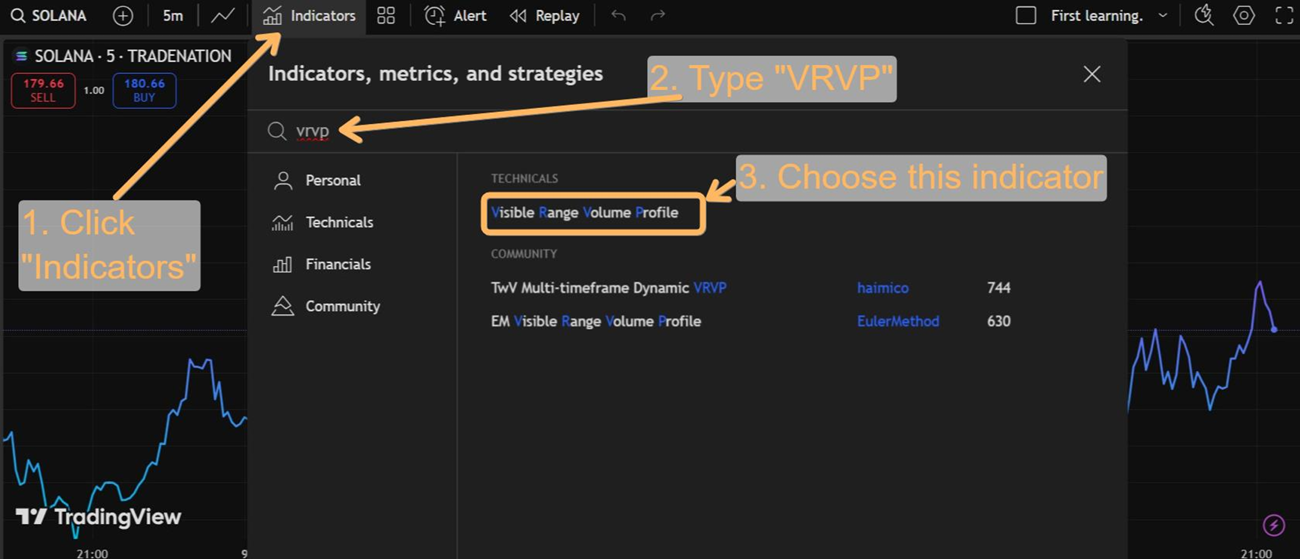
Task: Toggle fullscreen mode icon
Action: (x=1283, y=16)
